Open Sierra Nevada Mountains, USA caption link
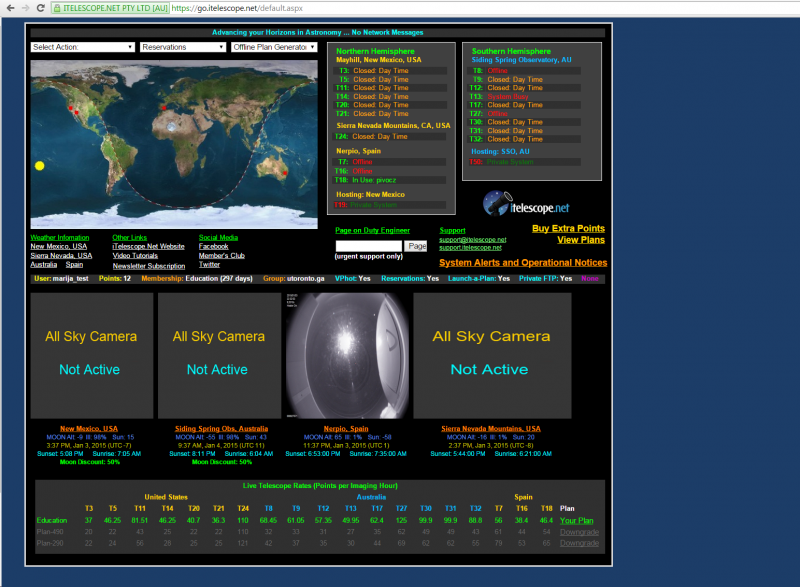Viewport: 800px width, 587px height. (x=491, y=429)
